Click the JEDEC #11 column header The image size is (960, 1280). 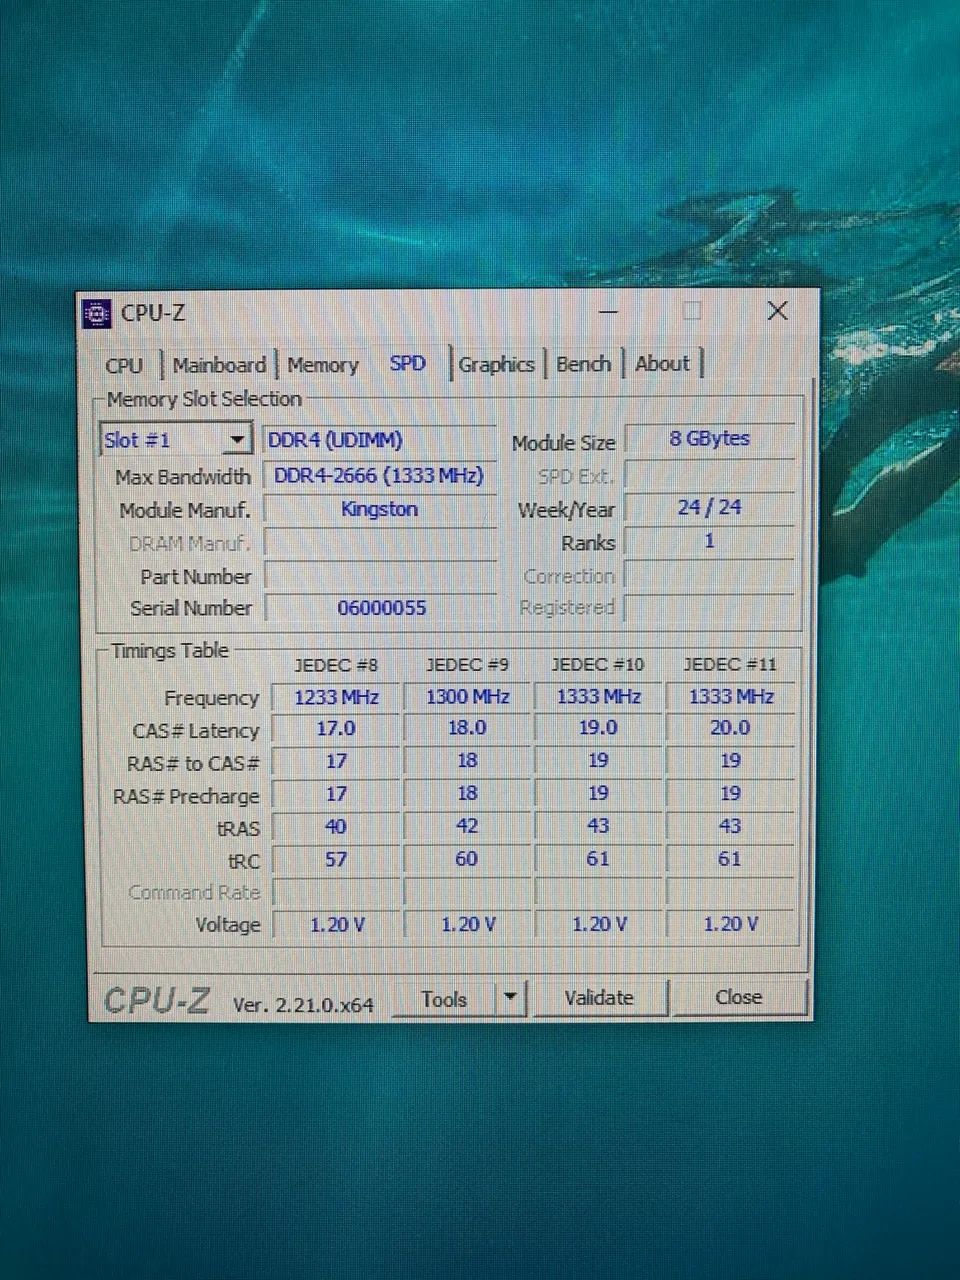pos(730,664)
